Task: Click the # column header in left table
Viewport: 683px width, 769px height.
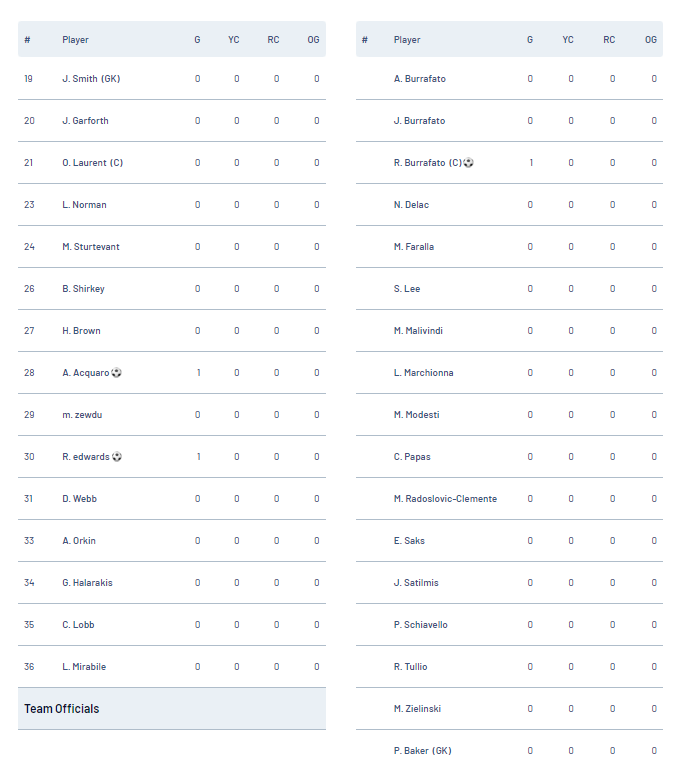Action: tap(27, 40)
